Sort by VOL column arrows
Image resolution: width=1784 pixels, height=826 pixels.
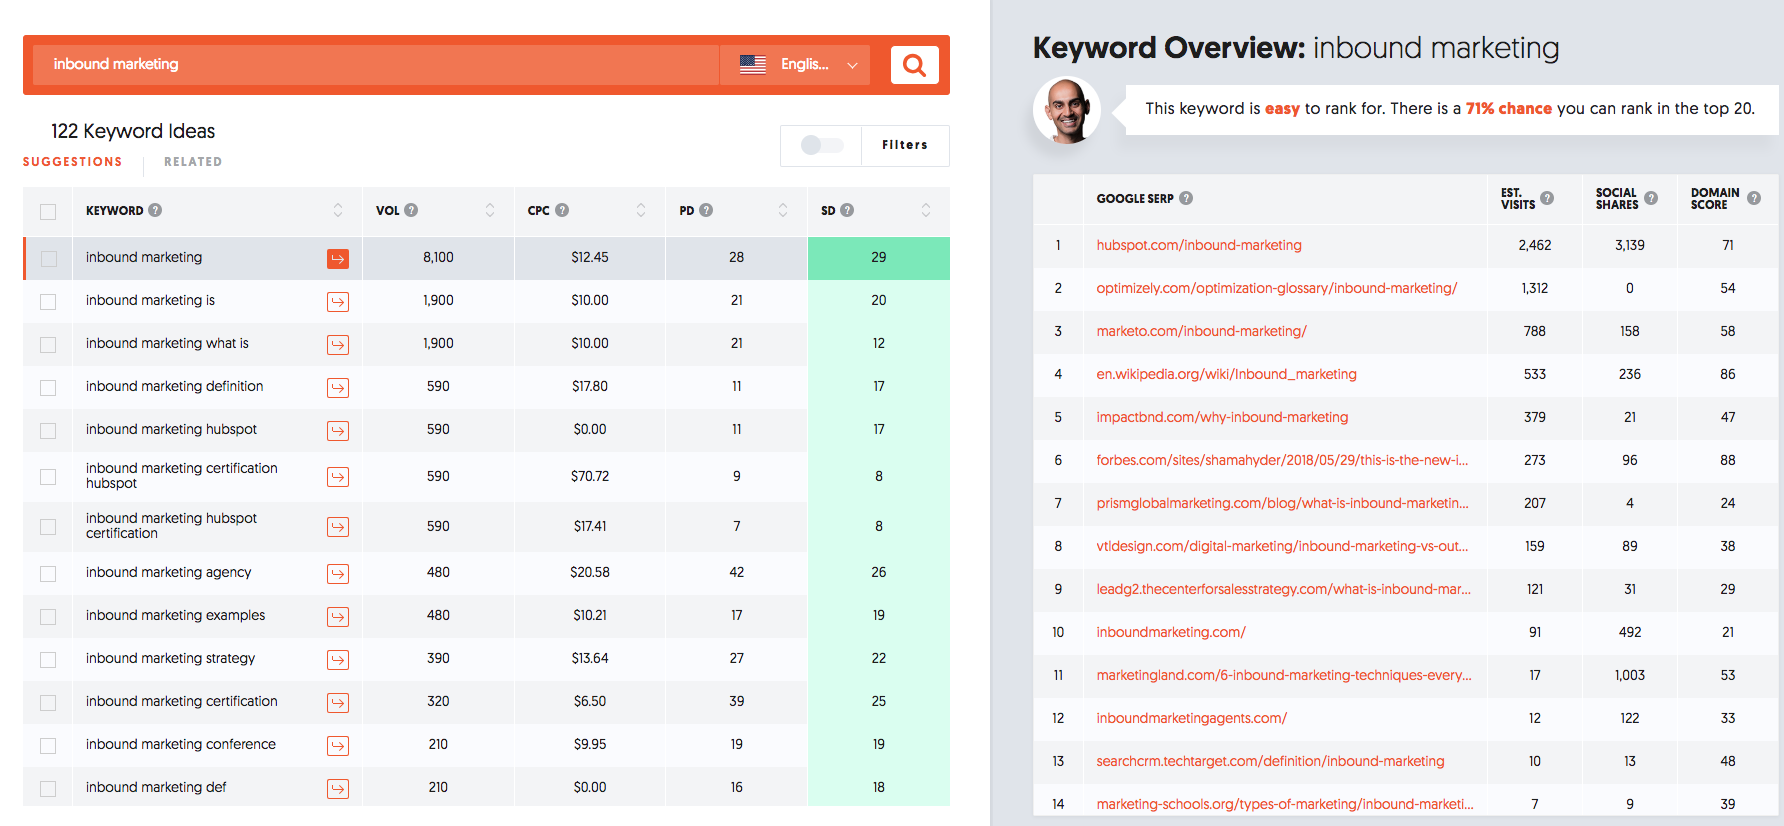pyautogui.click(x=490, y=210)
